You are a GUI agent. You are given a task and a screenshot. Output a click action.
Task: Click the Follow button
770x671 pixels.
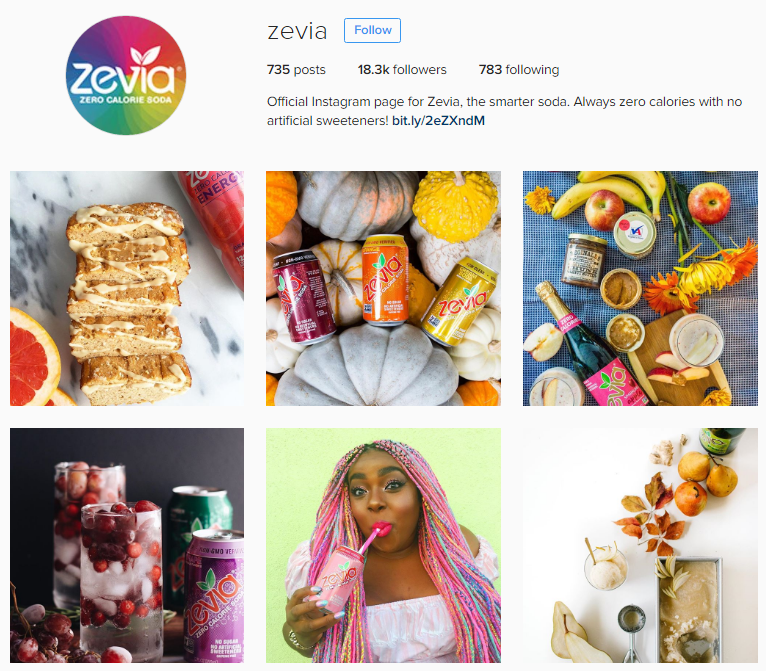click(372, 30)
